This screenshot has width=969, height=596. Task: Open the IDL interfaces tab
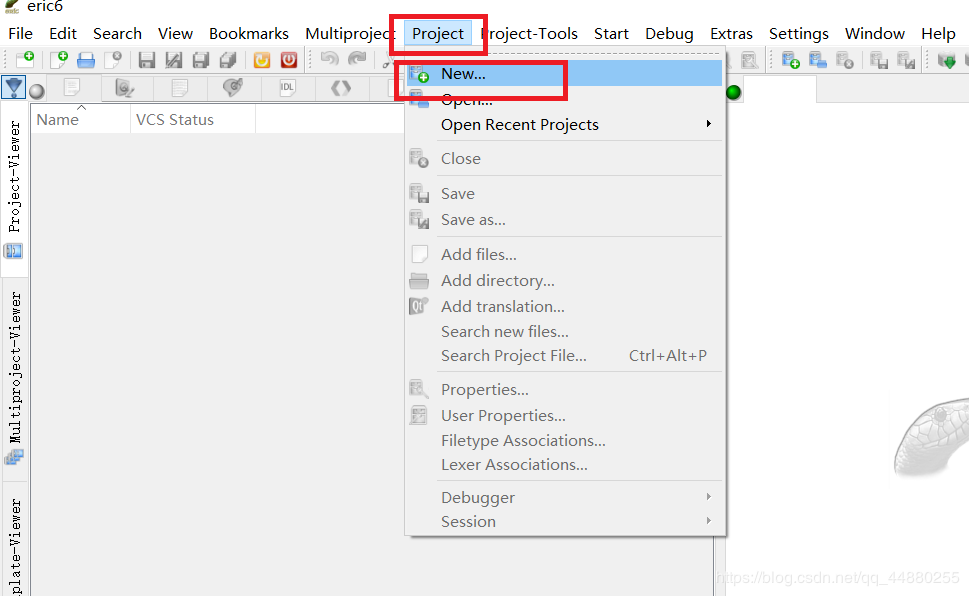coord(287,88)
